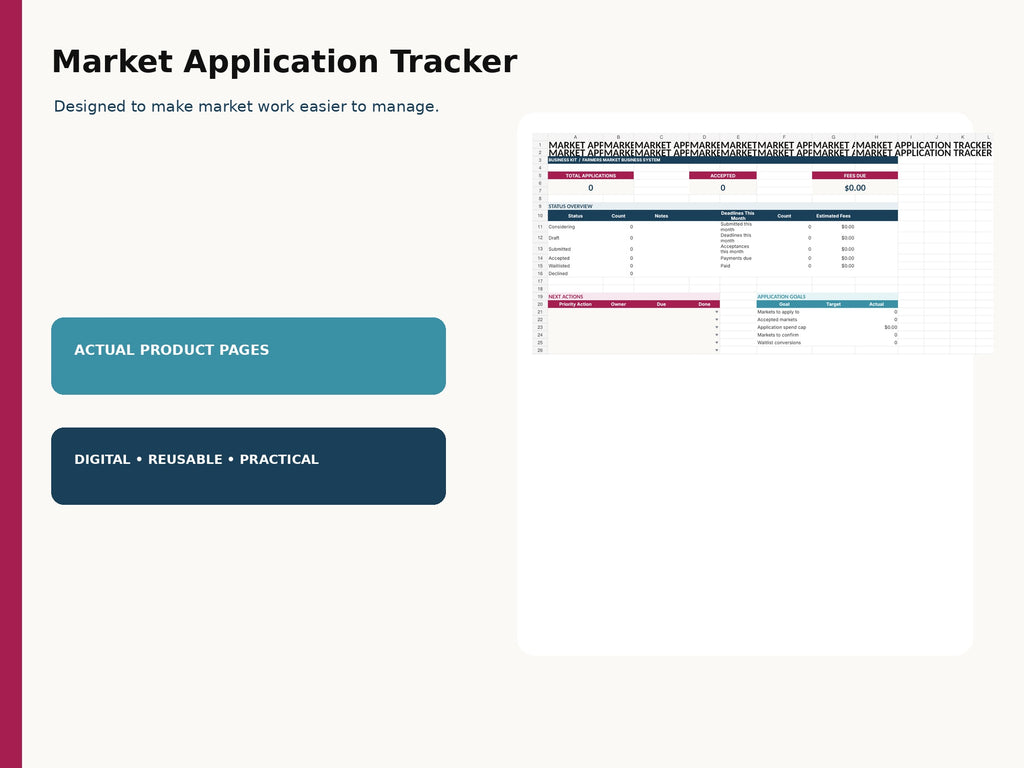1024x768 pixels.
Task: Select the Market Application Tracker heading
Action: (x=284, y=62)
